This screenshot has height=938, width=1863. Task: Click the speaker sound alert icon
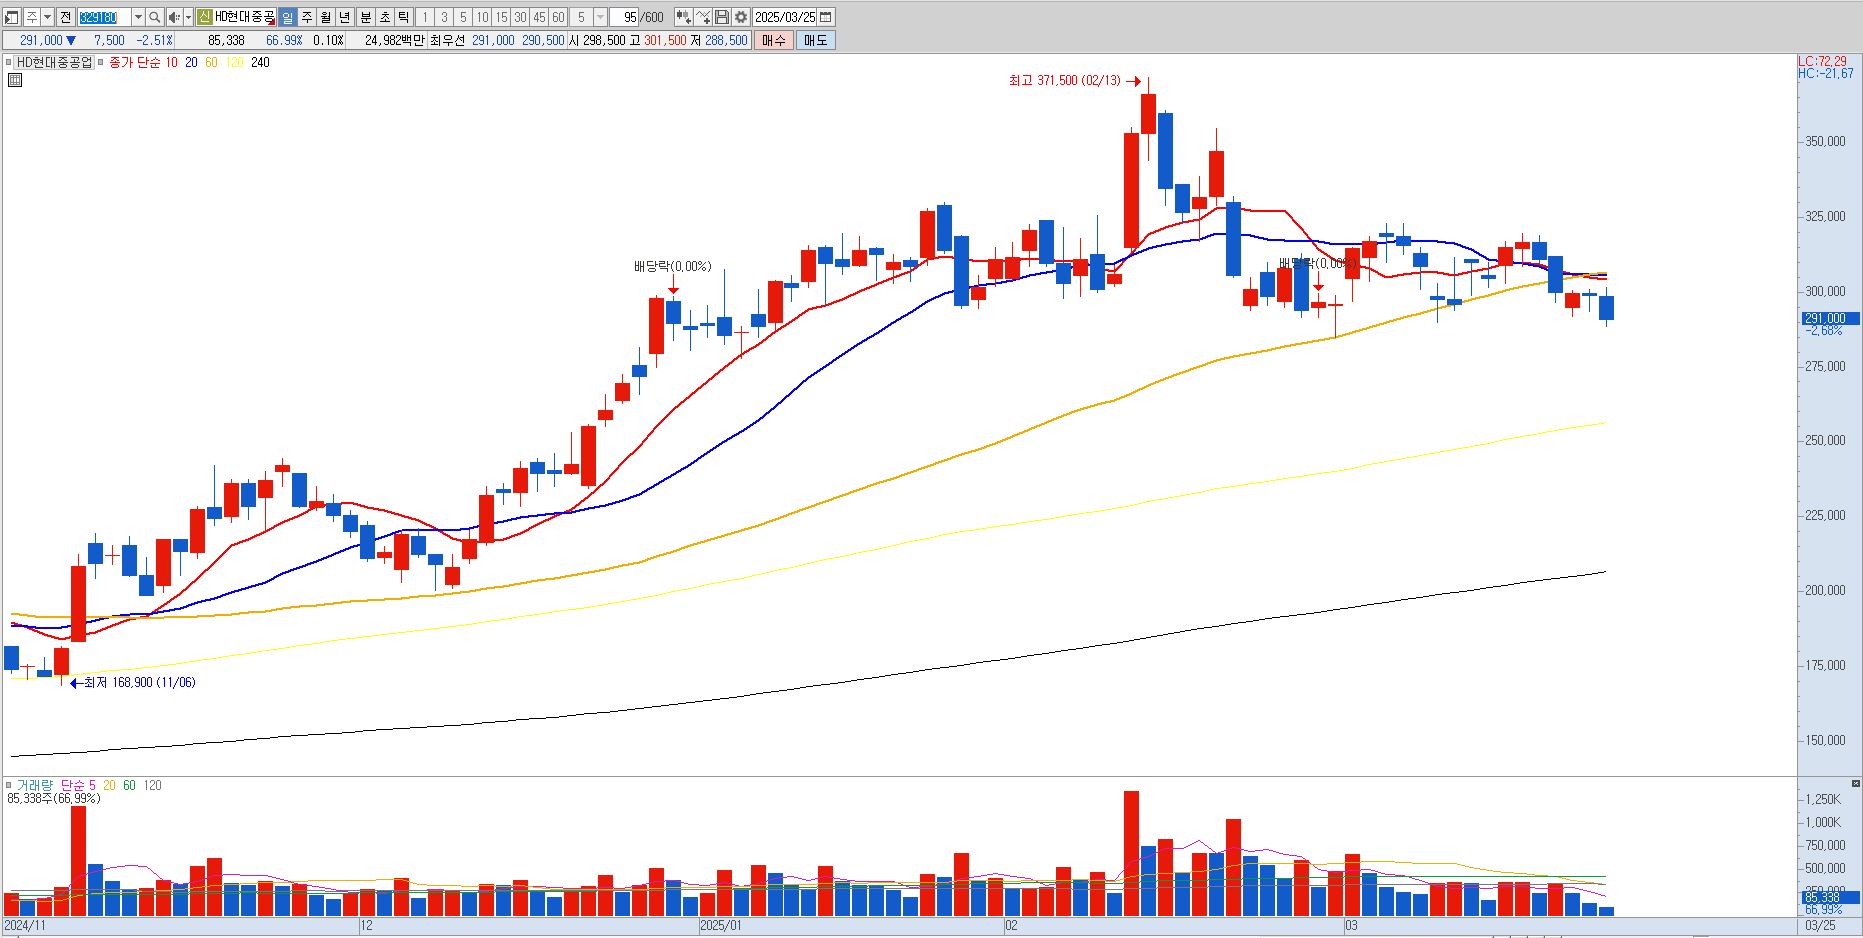pyautogui.click(x=174, y=17)
